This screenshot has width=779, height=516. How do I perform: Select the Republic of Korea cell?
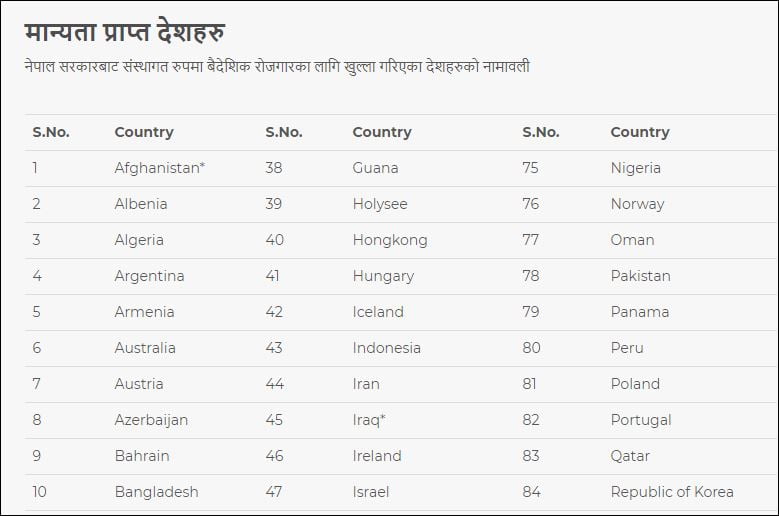pyautogui.click(x=672, y=492)
